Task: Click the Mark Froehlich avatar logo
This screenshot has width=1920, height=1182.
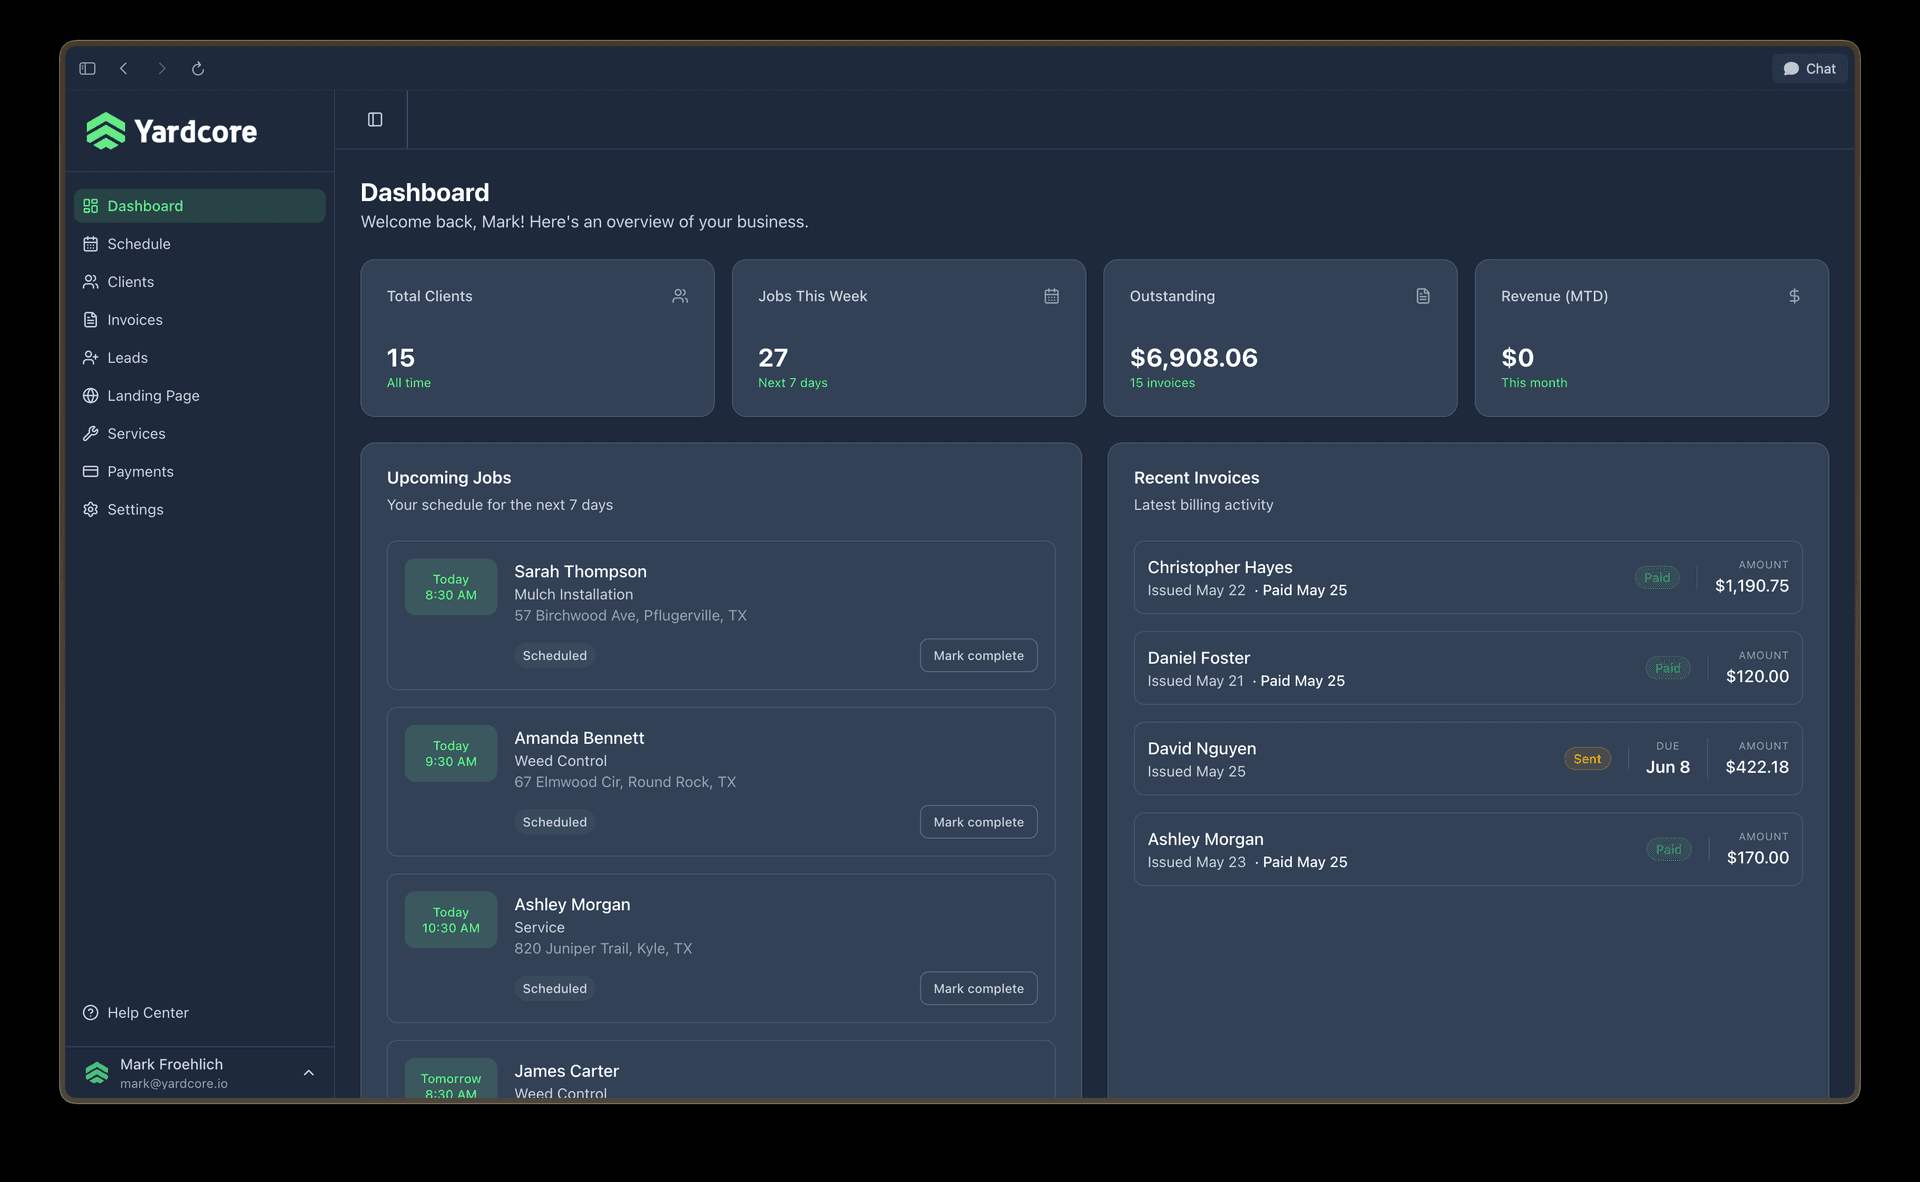Action: (x=97, y=1073)
